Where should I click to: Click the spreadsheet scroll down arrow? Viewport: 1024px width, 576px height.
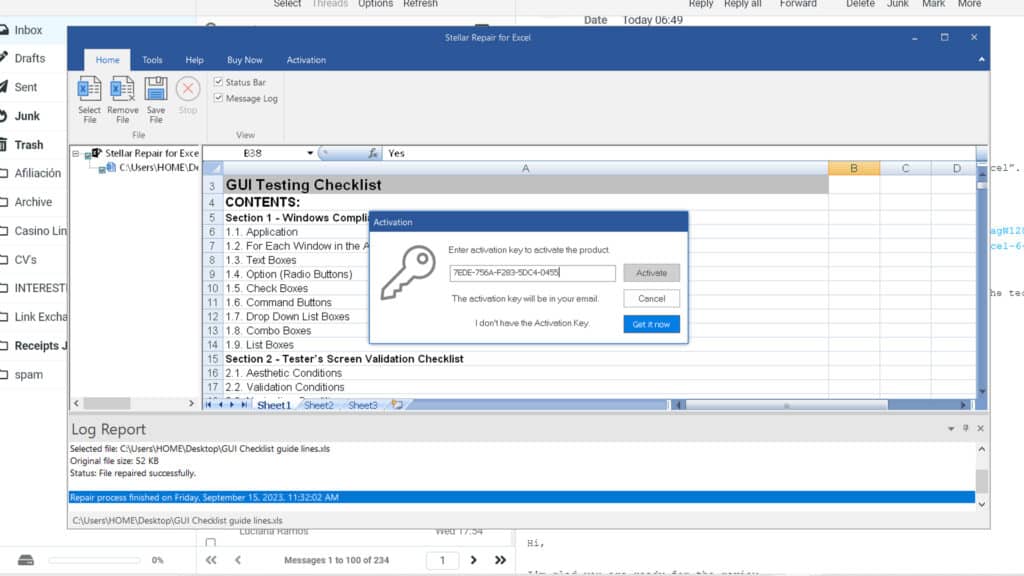click(982, 392)
